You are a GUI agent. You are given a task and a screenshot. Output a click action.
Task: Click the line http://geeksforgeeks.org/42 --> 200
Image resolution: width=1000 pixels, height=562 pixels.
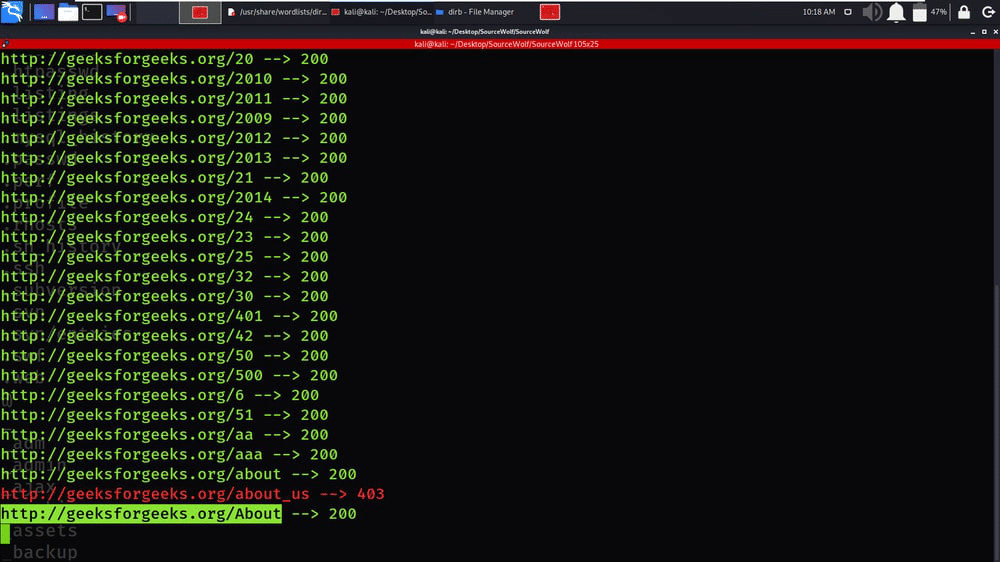point(165,336)
